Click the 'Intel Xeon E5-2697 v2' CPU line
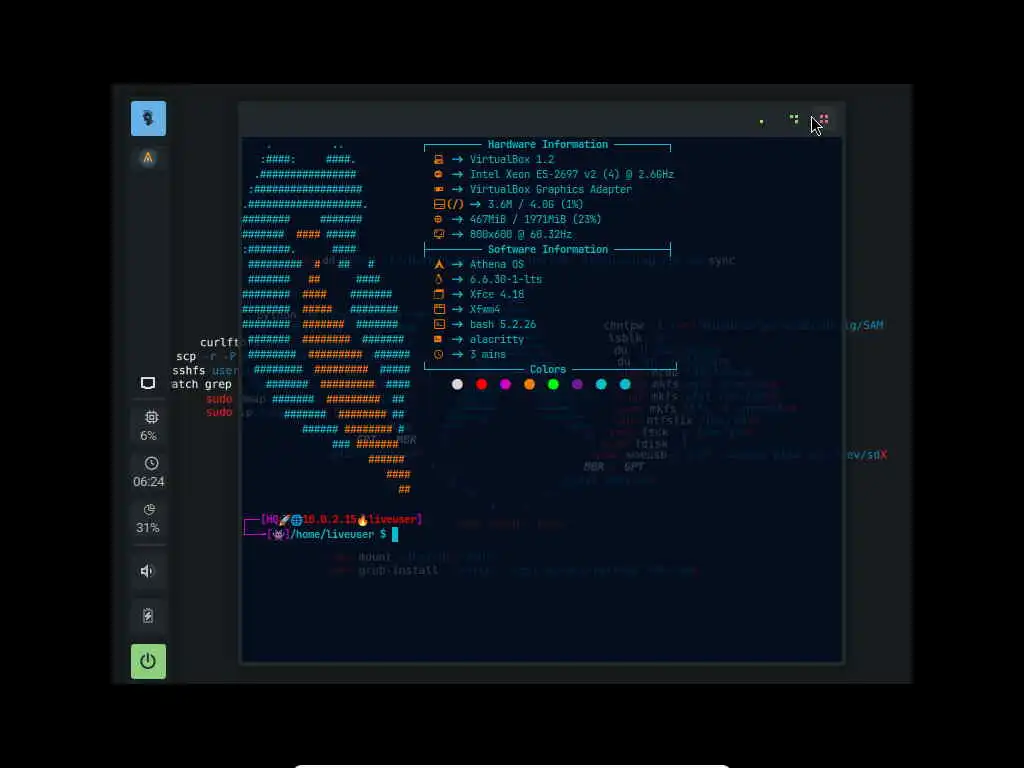Screen dimensions: 1024x768 [x=571, y=174]
